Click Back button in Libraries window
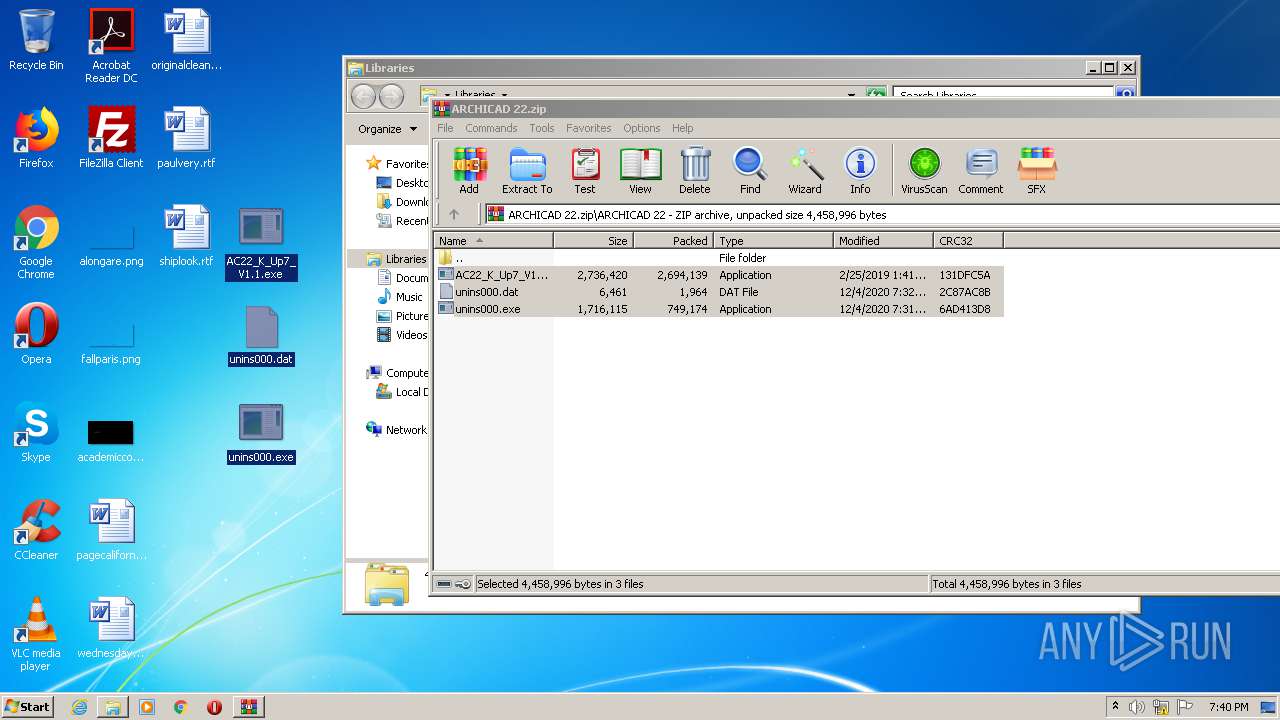 click(363, 96)
